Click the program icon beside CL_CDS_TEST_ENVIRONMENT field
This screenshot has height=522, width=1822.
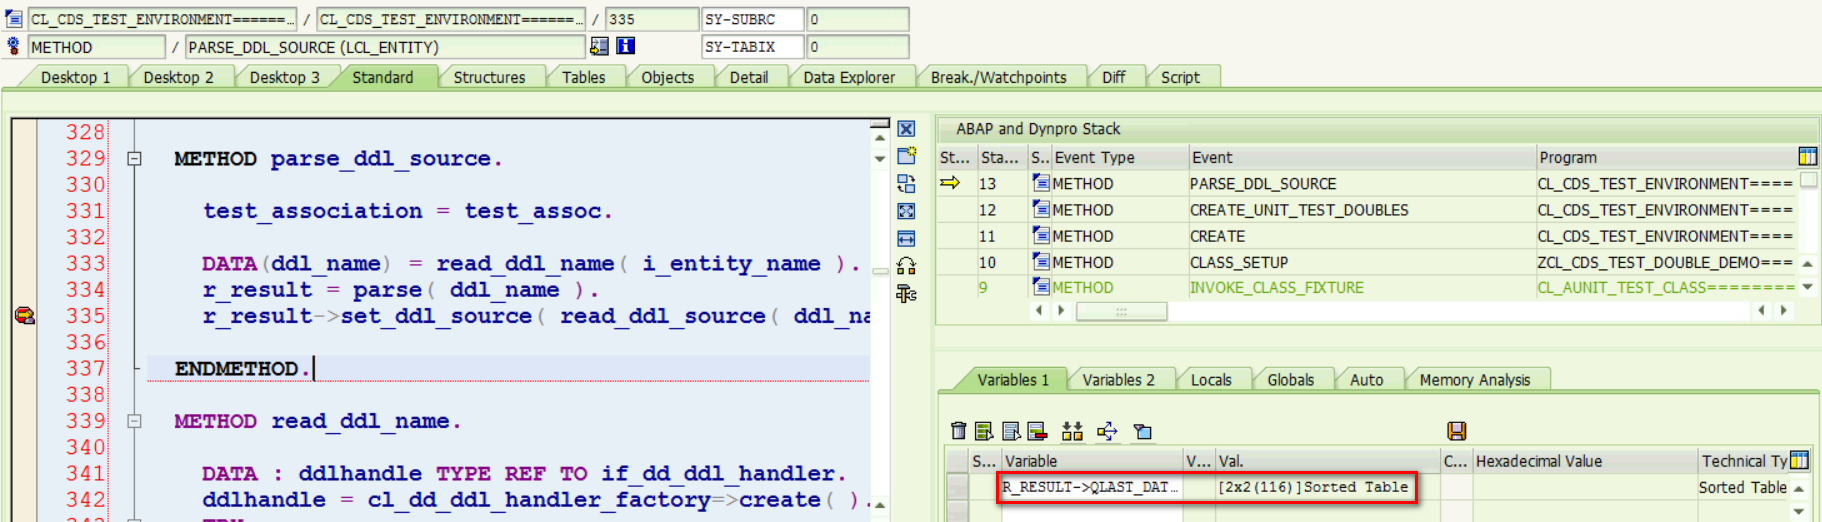pos(14,19)
